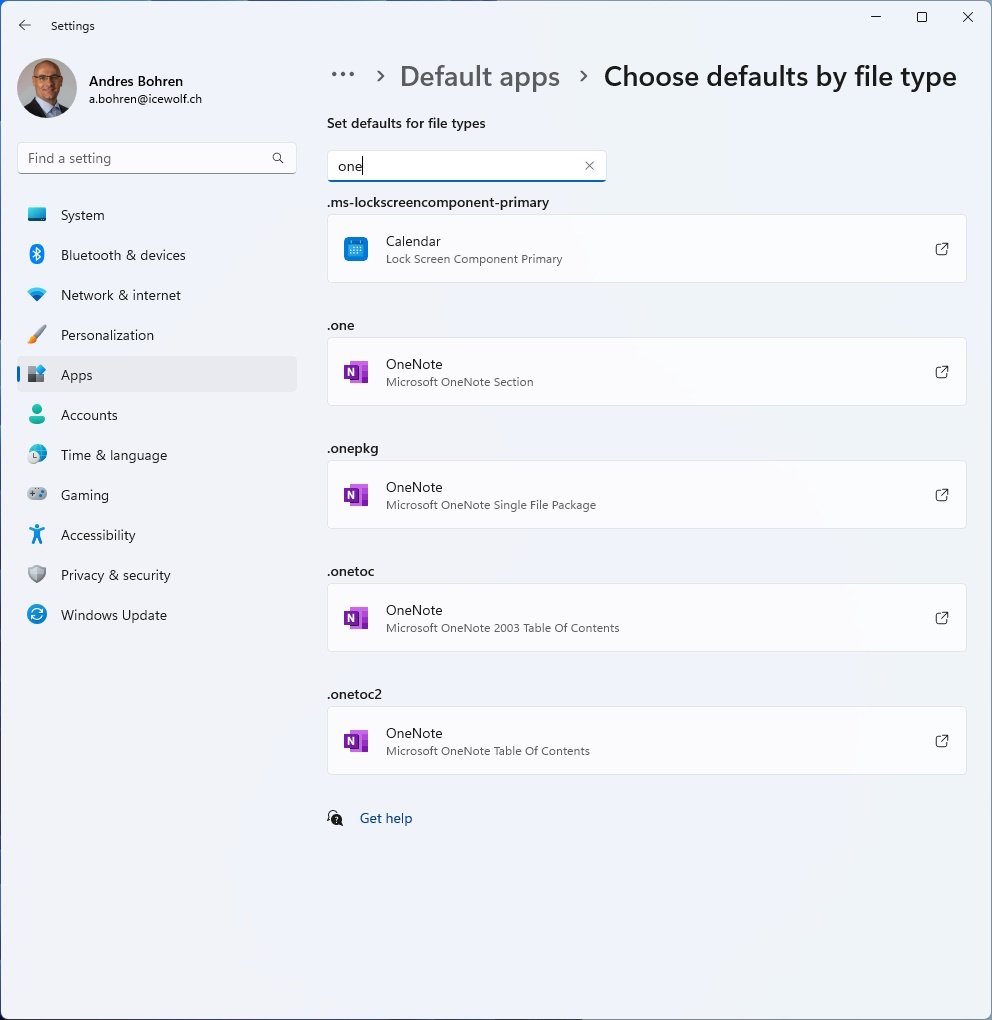Open Bluetooth & devices settings
Screen dimensions: 992x1020
157,255
